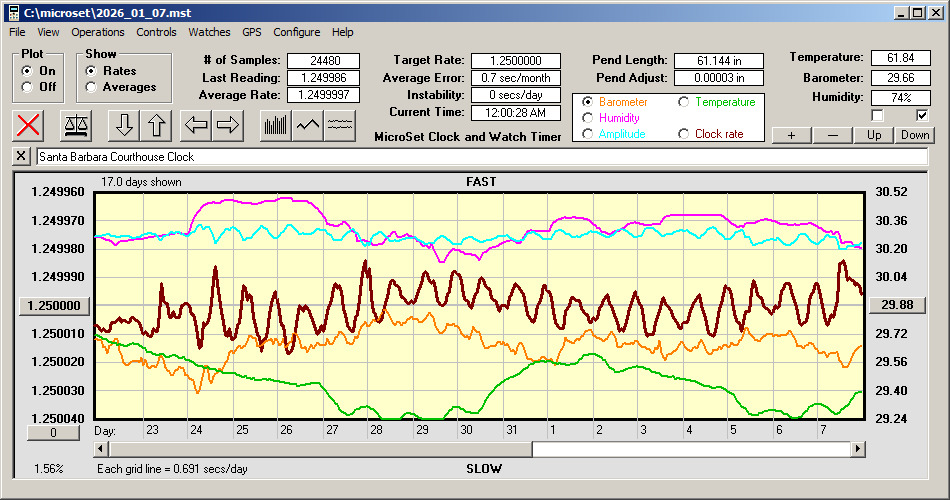Select the Temperature scale radio button
This screenshot has height=500, width=950.
(x=684, y=102)
